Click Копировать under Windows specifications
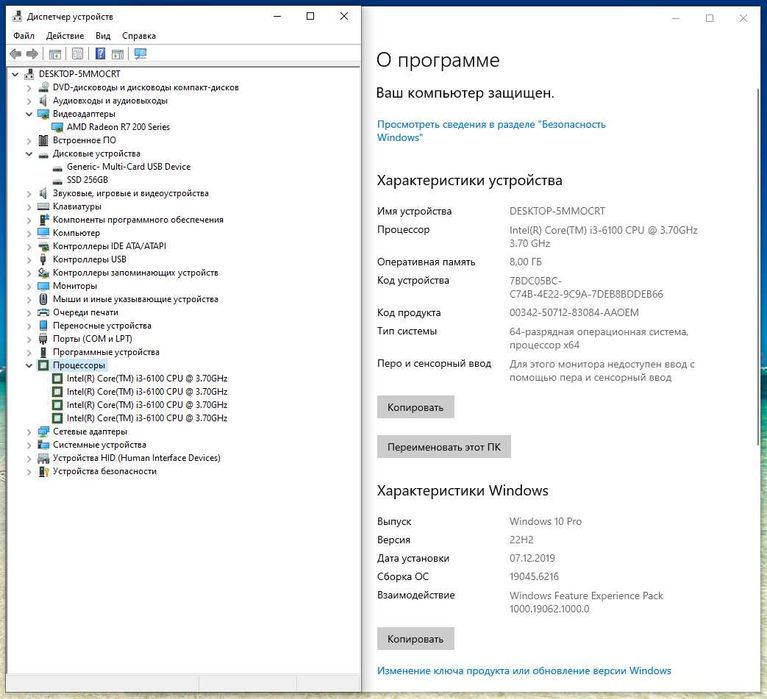This screenshot has height=699, width=767. click(415, 638)
